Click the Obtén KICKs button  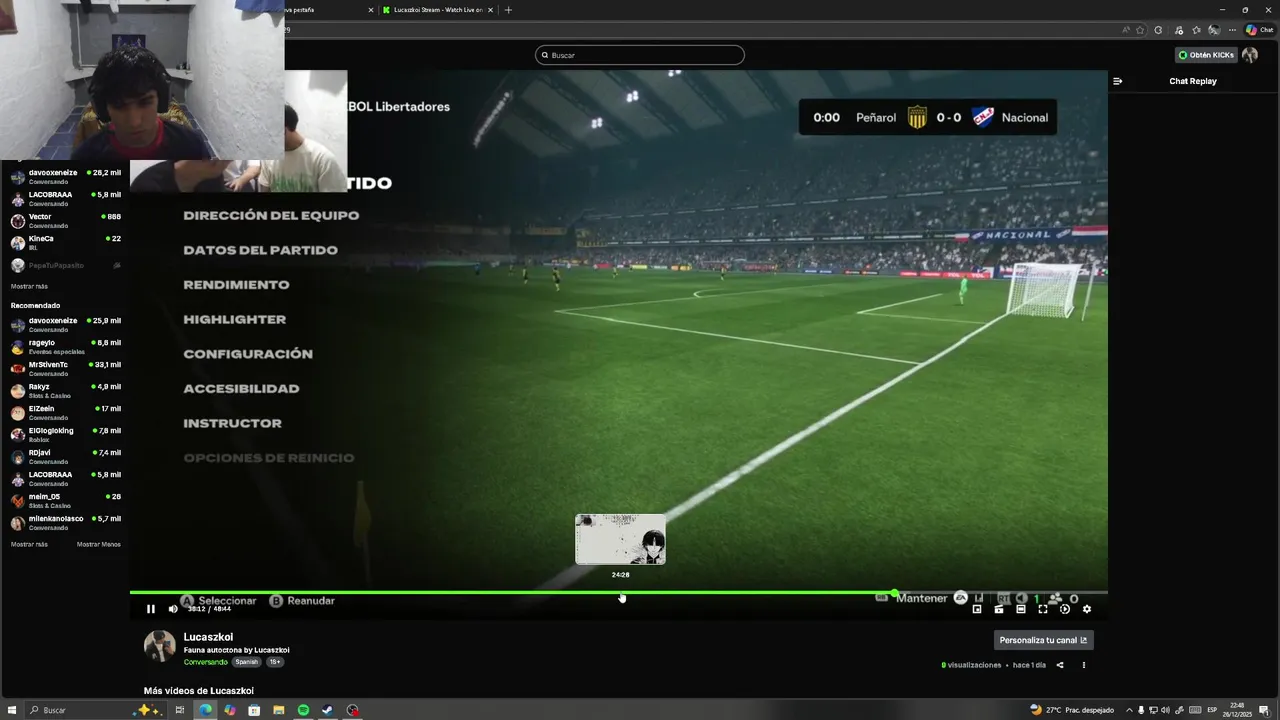coord(1206,55)
